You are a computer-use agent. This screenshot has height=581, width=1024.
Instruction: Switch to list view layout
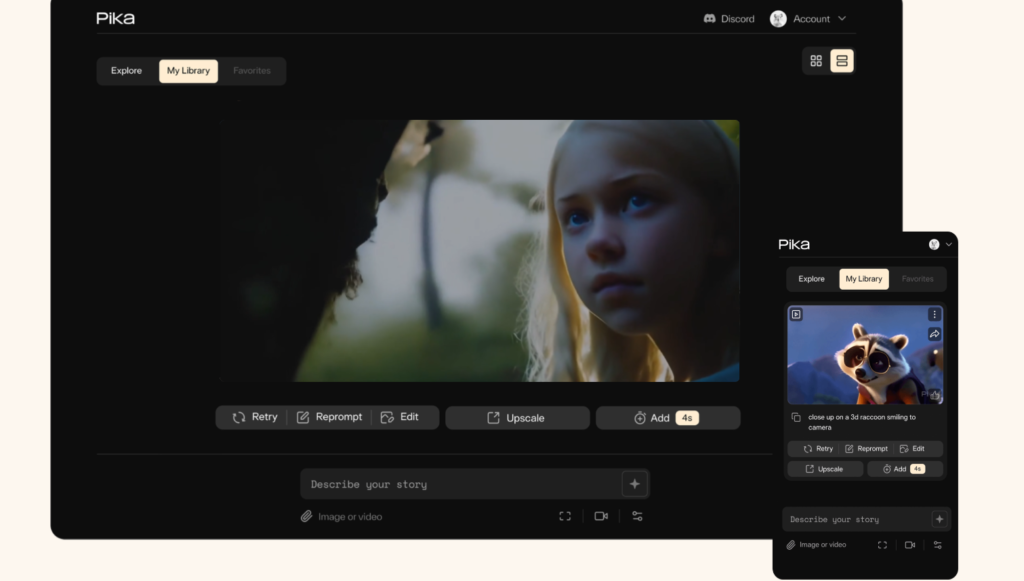842,61
